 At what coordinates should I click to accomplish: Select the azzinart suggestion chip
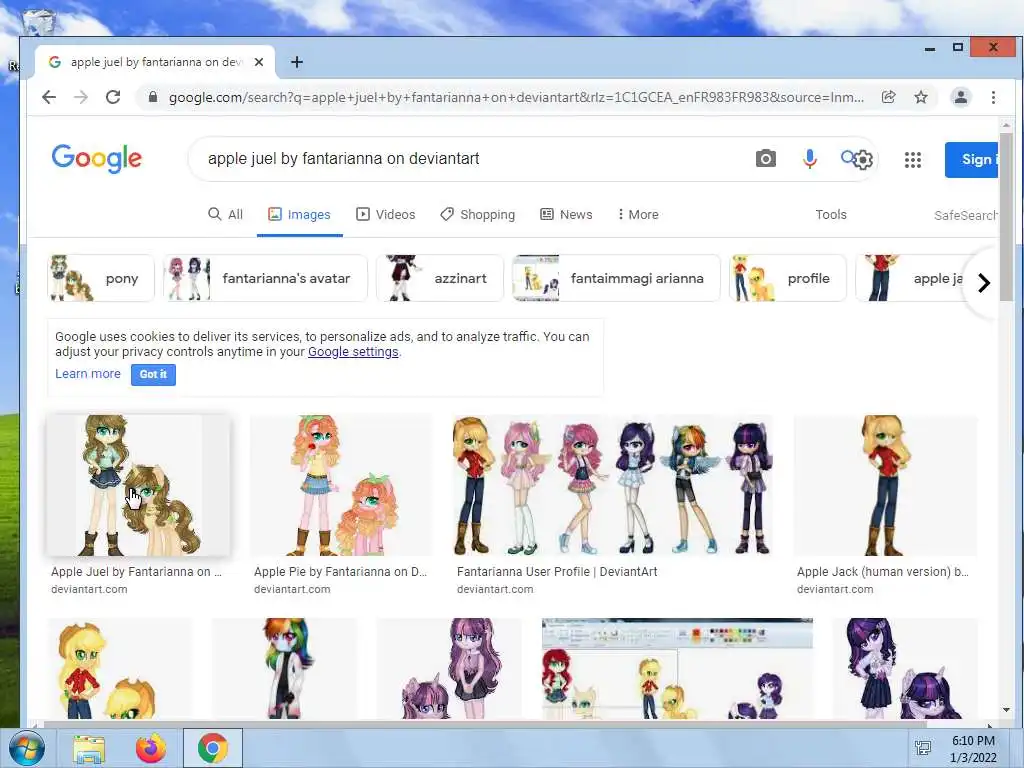coord(440,278)
